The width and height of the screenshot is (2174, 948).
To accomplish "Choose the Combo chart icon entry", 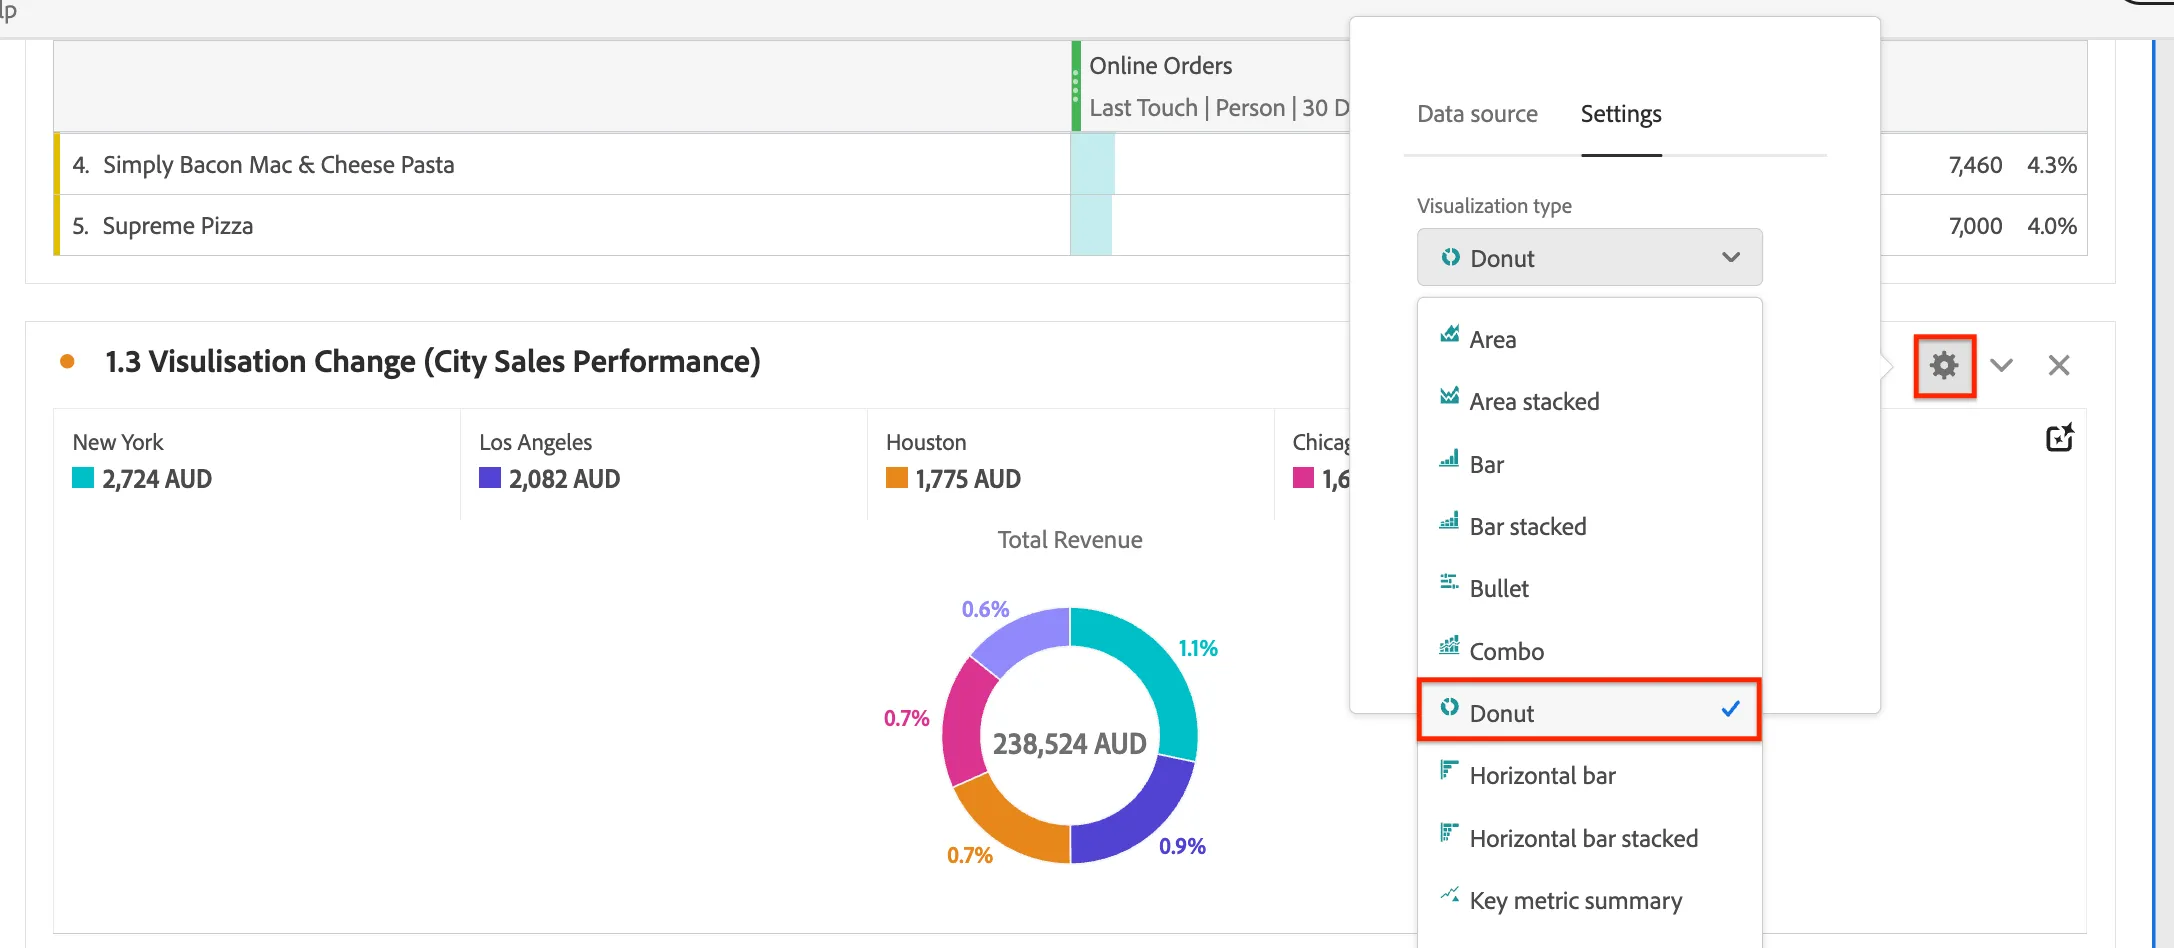I will tap(1449, 645).
